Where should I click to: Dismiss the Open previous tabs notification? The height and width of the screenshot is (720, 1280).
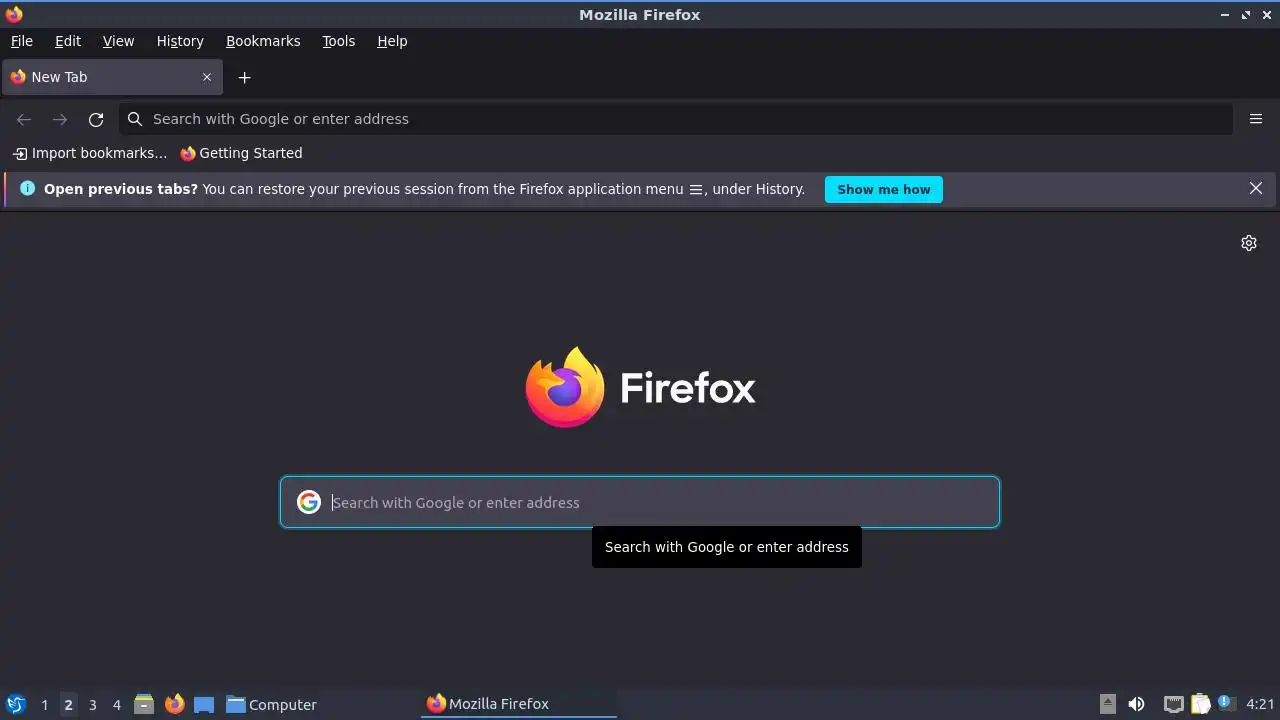pos(1256,188)
